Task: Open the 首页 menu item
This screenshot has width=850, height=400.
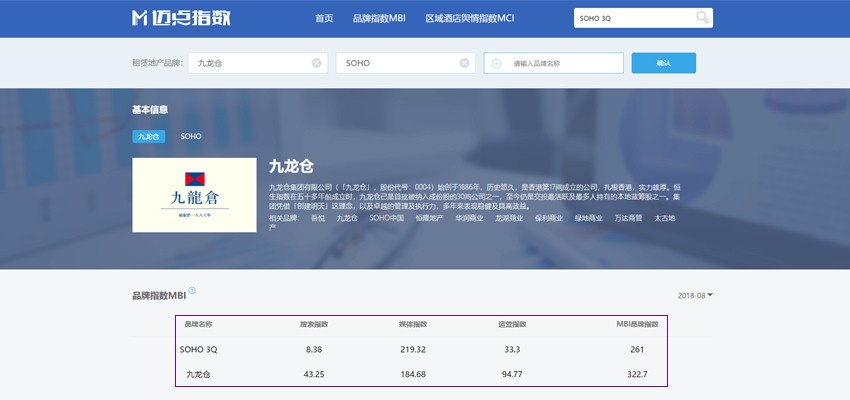Action: pyautogui.click(x=324, y=18)
